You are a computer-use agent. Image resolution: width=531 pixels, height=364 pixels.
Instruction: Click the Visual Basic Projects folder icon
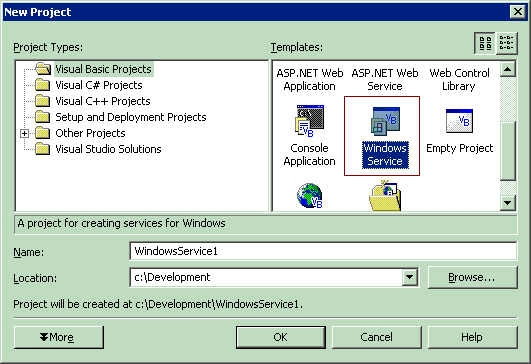click(43, 69)
